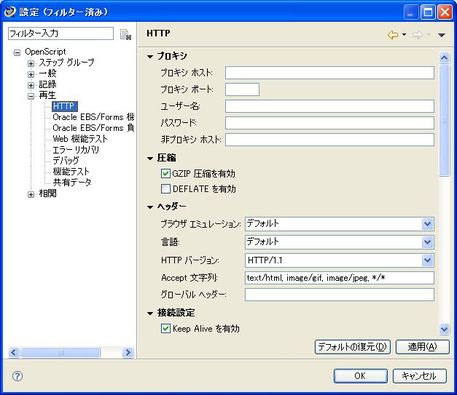The image size is (457, 395).
Task: Click the help question mark icon
Action: pos(17,376)
